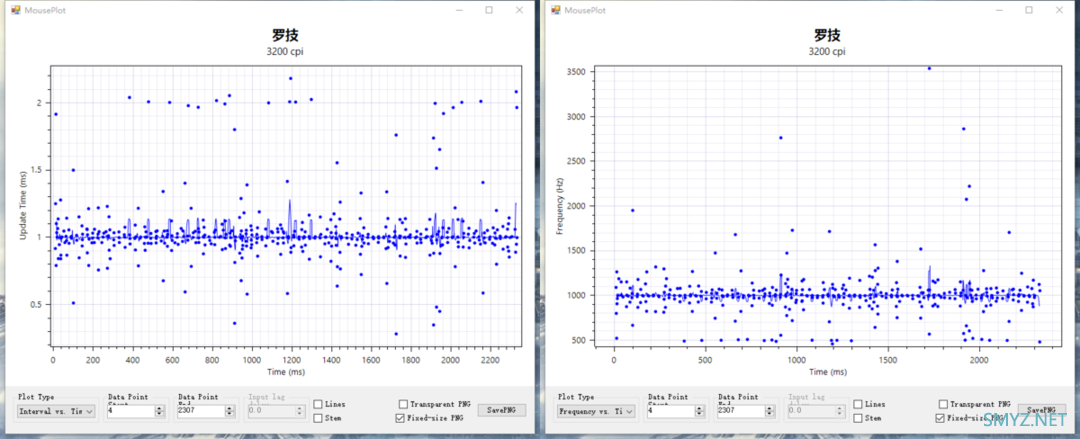Click SavePNG button in the Frequency plot window

click(x=1042, y=410)
